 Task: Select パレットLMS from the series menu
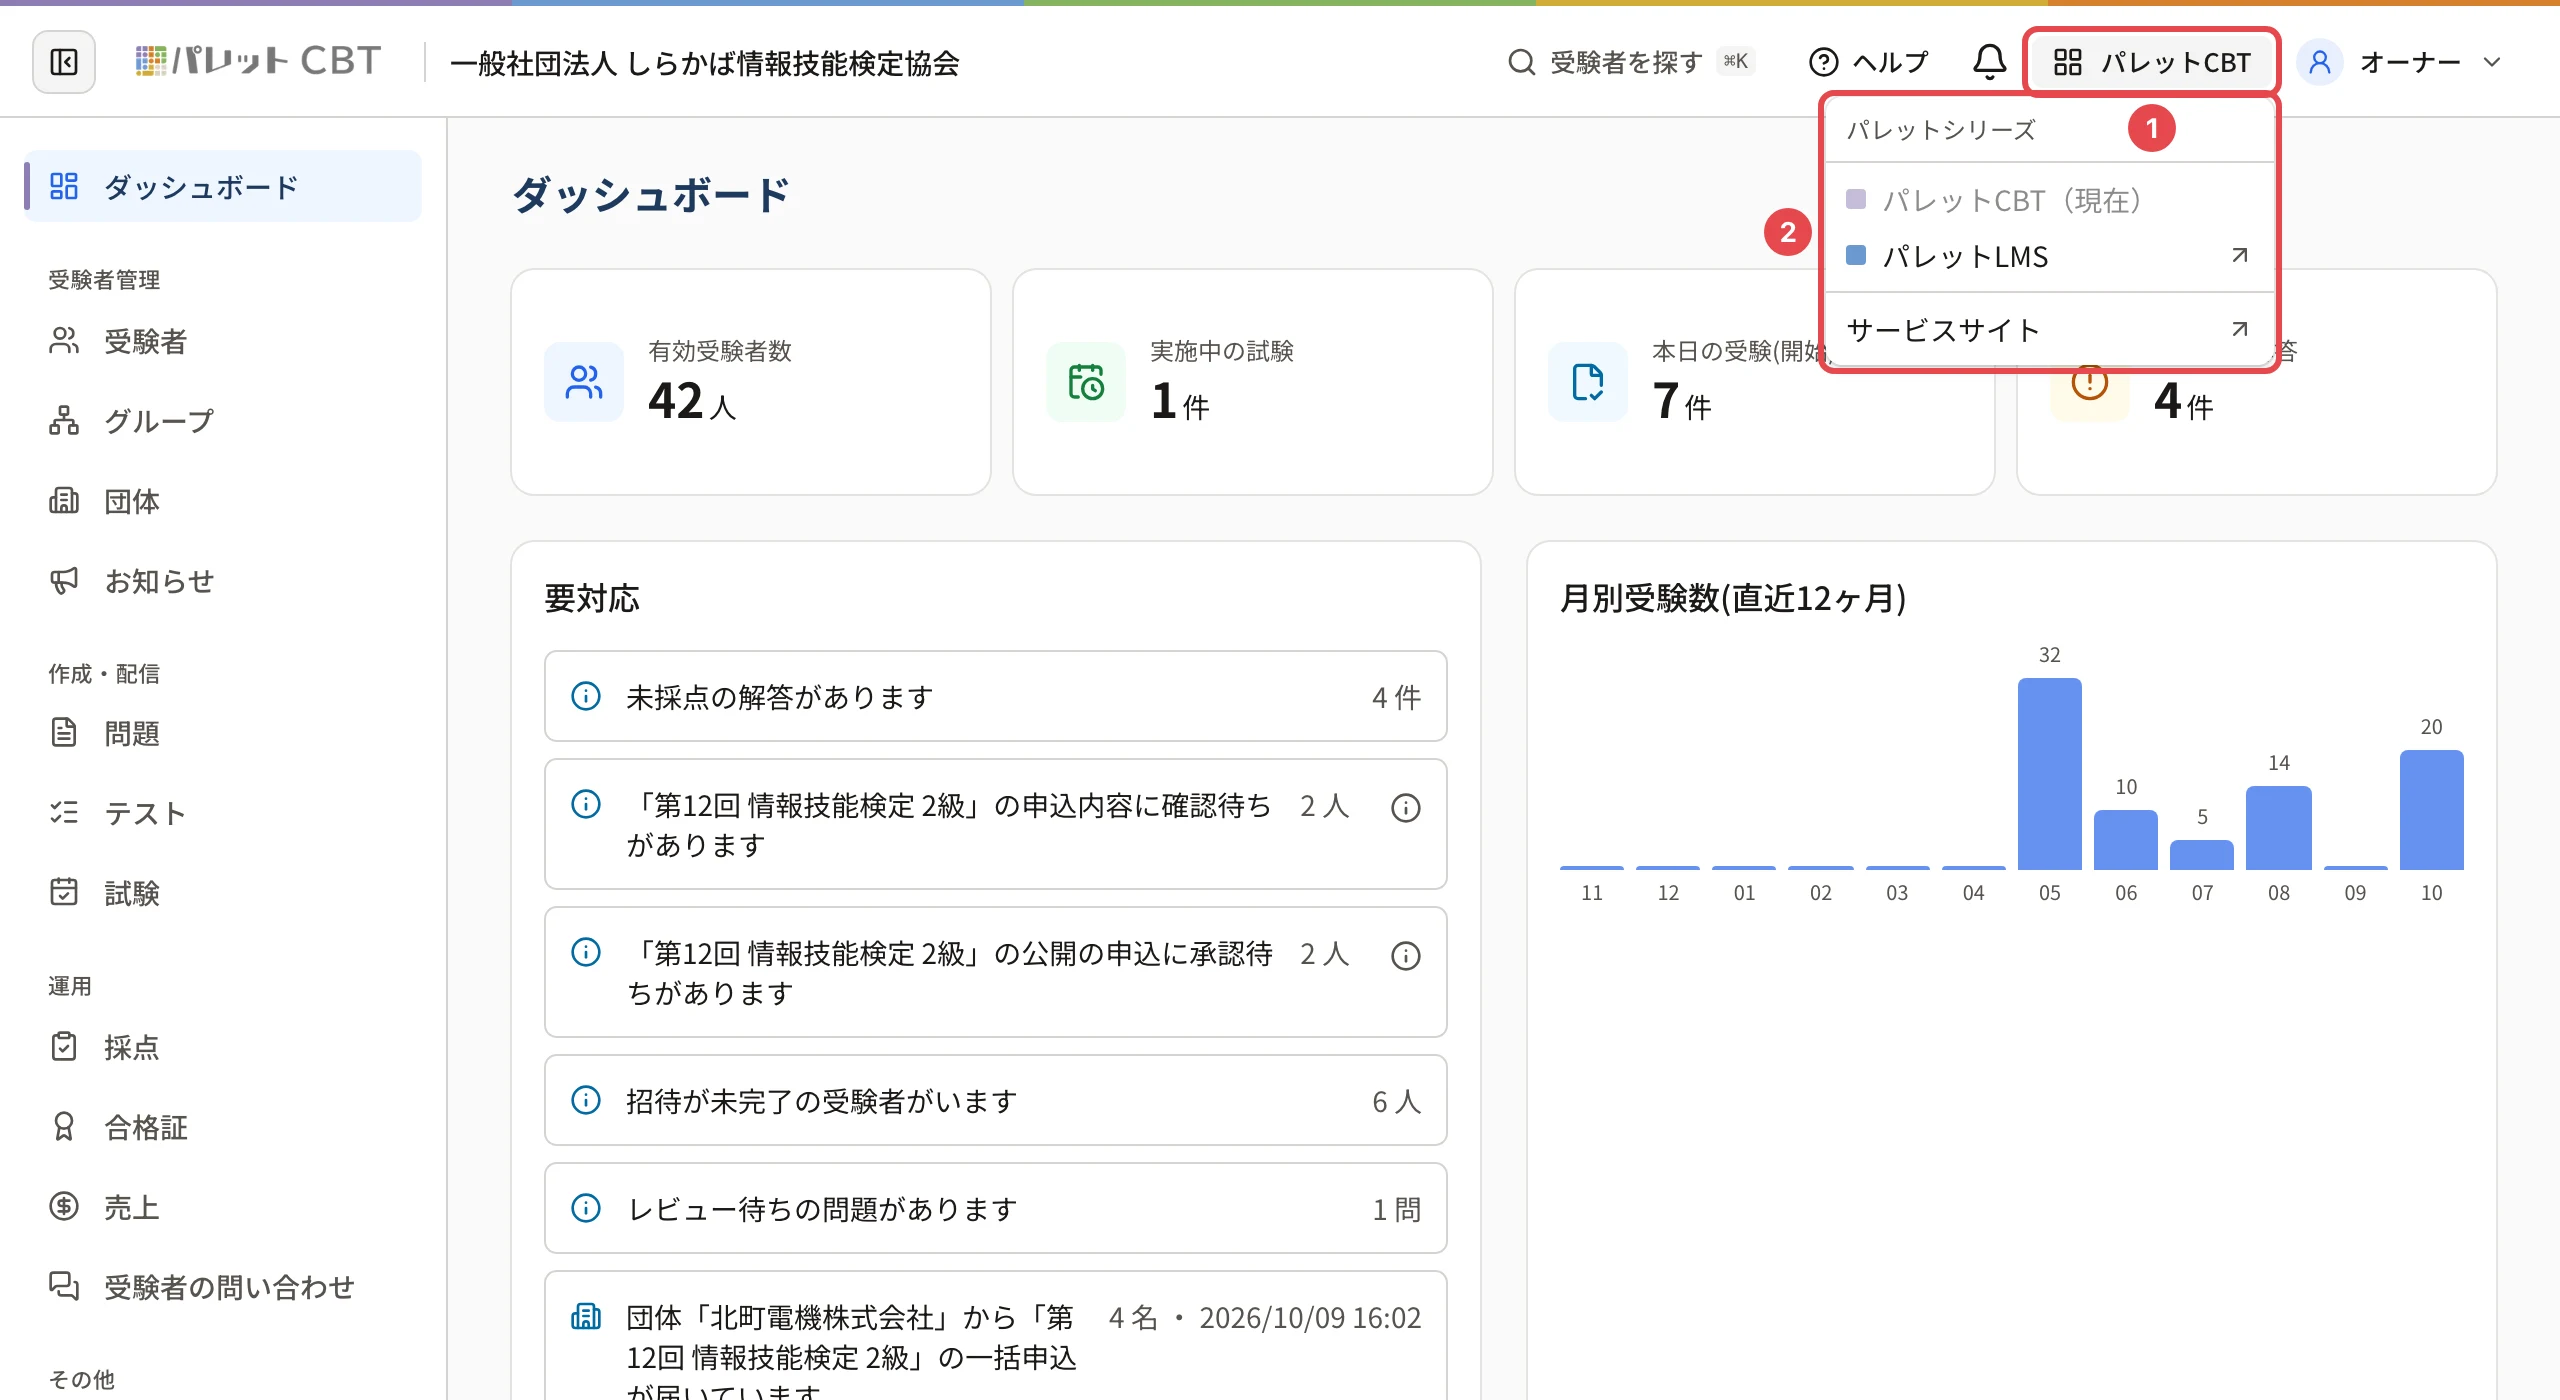[2048, 256]
